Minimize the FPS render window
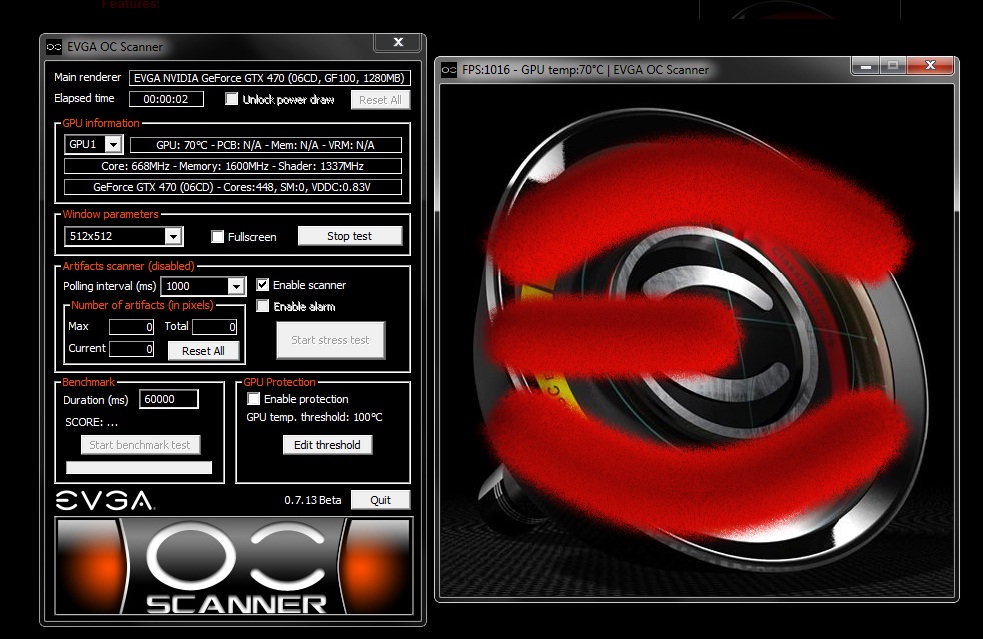983x639 pixels. coord(864,66)
